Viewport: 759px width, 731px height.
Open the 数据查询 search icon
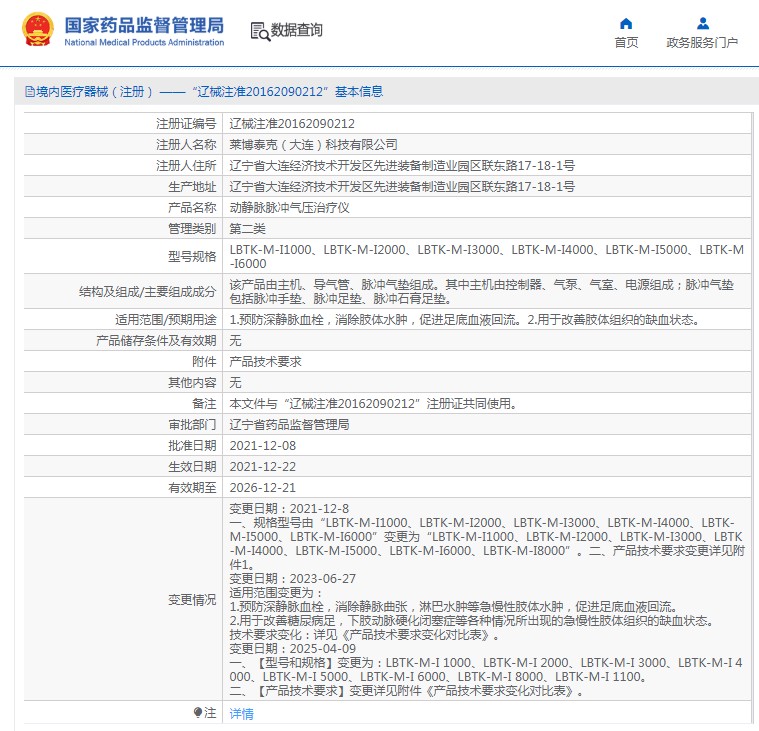pyautogui.click(x=260, y=31)
